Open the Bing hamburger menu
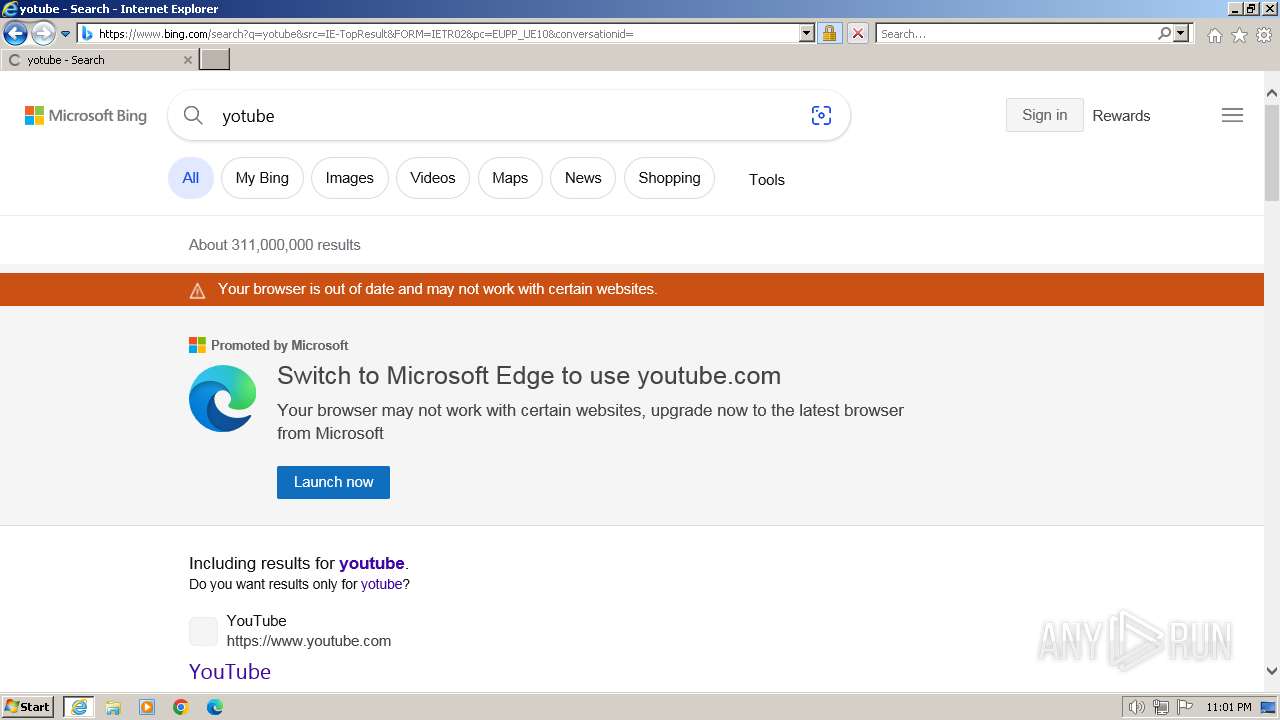Viewport: 1280px width, 720px height. (1232, 116)
